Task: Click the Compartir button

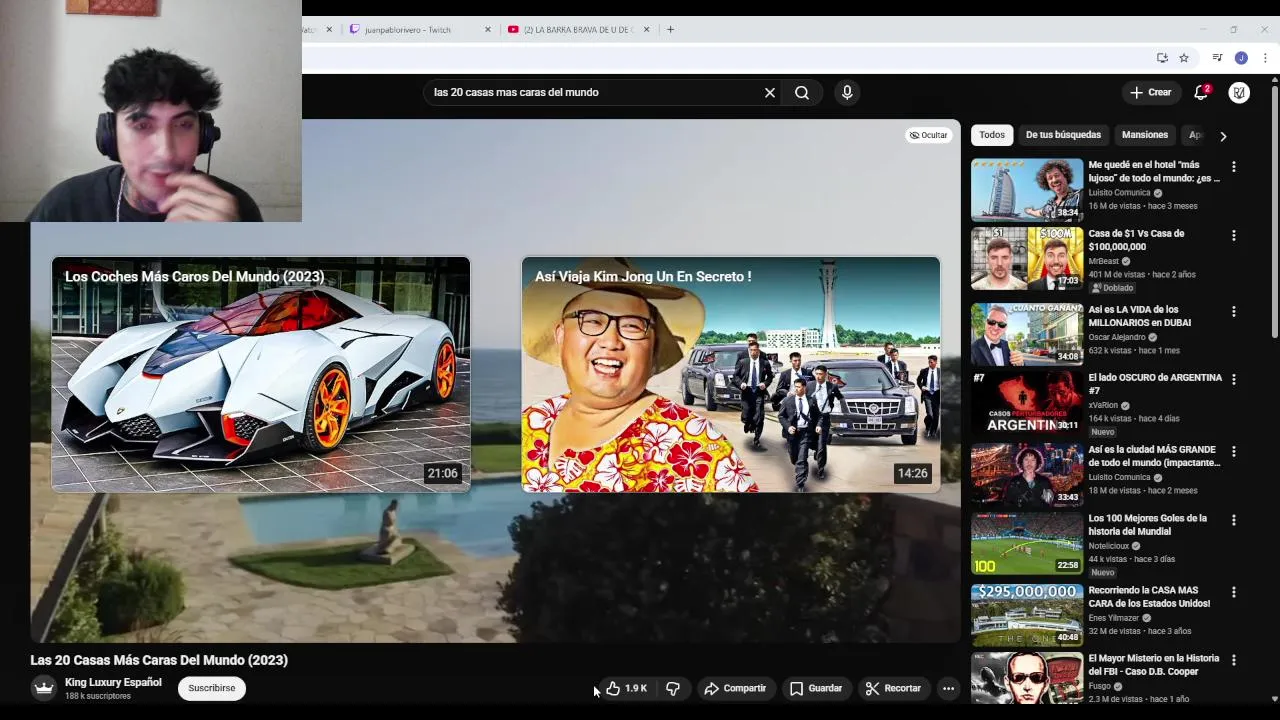Action: 735,688
